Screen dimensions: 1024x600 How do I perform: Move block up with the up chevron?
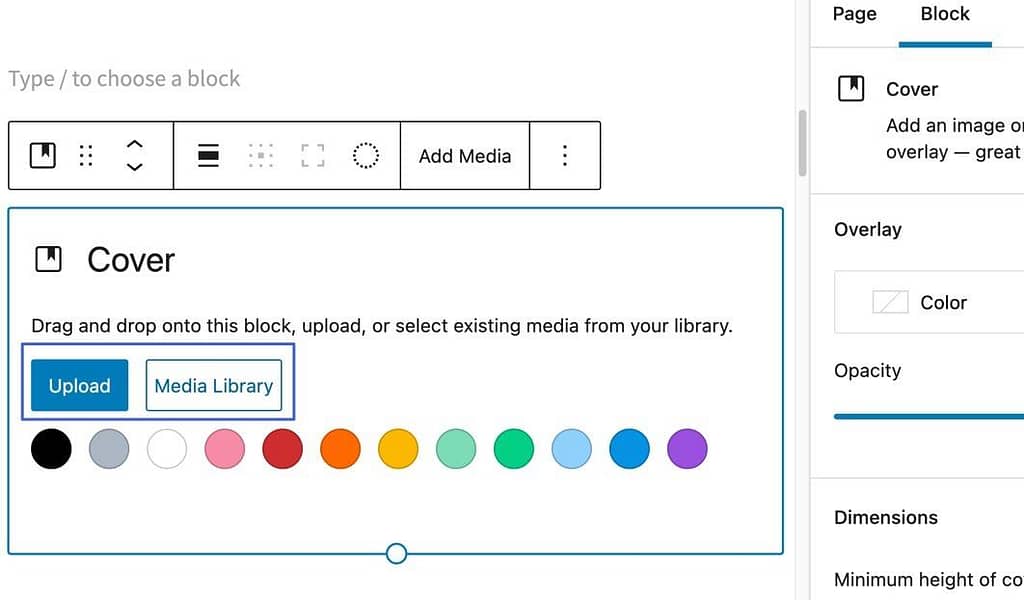tap(134, 144)
